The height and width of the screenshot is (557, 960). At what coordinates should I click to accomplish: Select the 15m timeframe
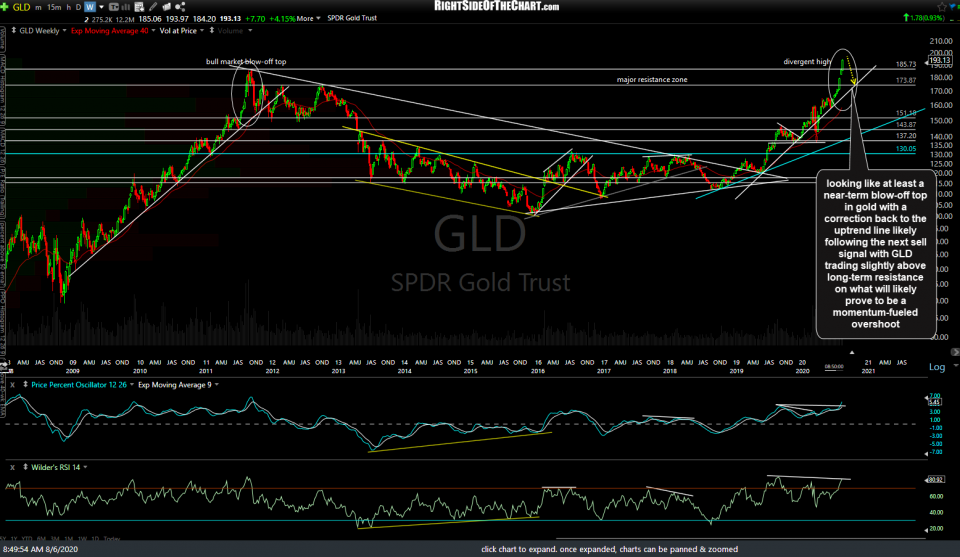pyautogui.click(x=54, y=7)
